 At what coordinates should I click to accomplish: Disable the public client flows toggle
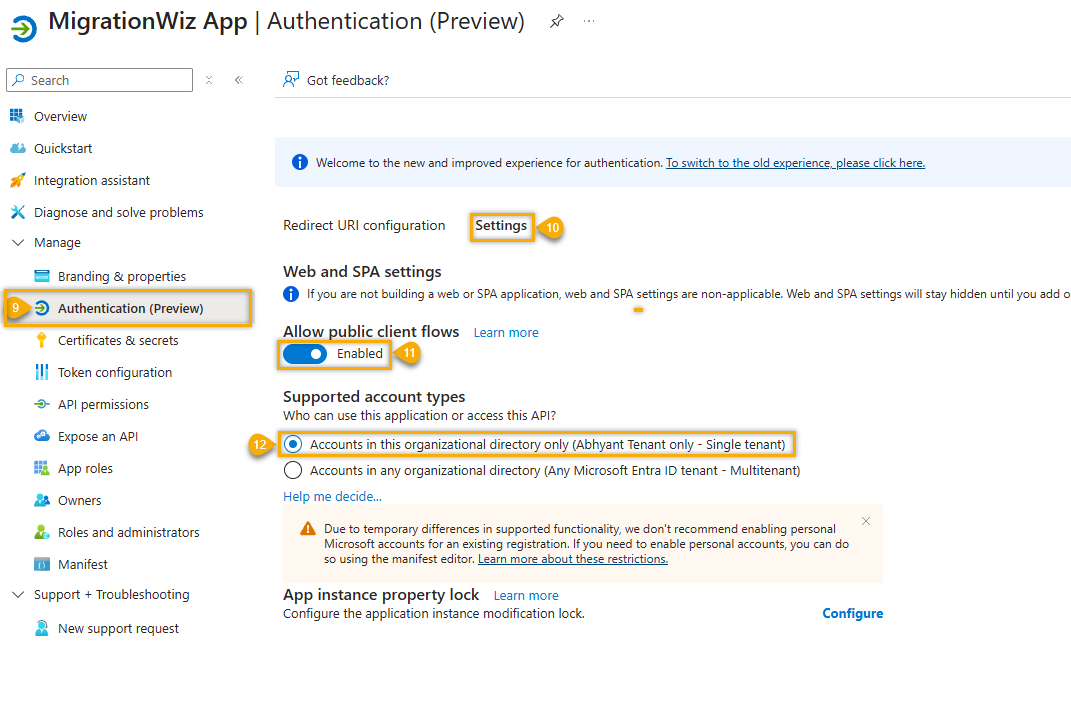[305, 354]
